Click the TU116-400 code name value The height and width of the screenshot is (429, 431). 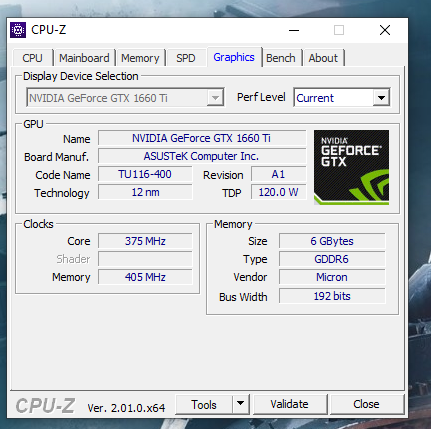(145, 174)
